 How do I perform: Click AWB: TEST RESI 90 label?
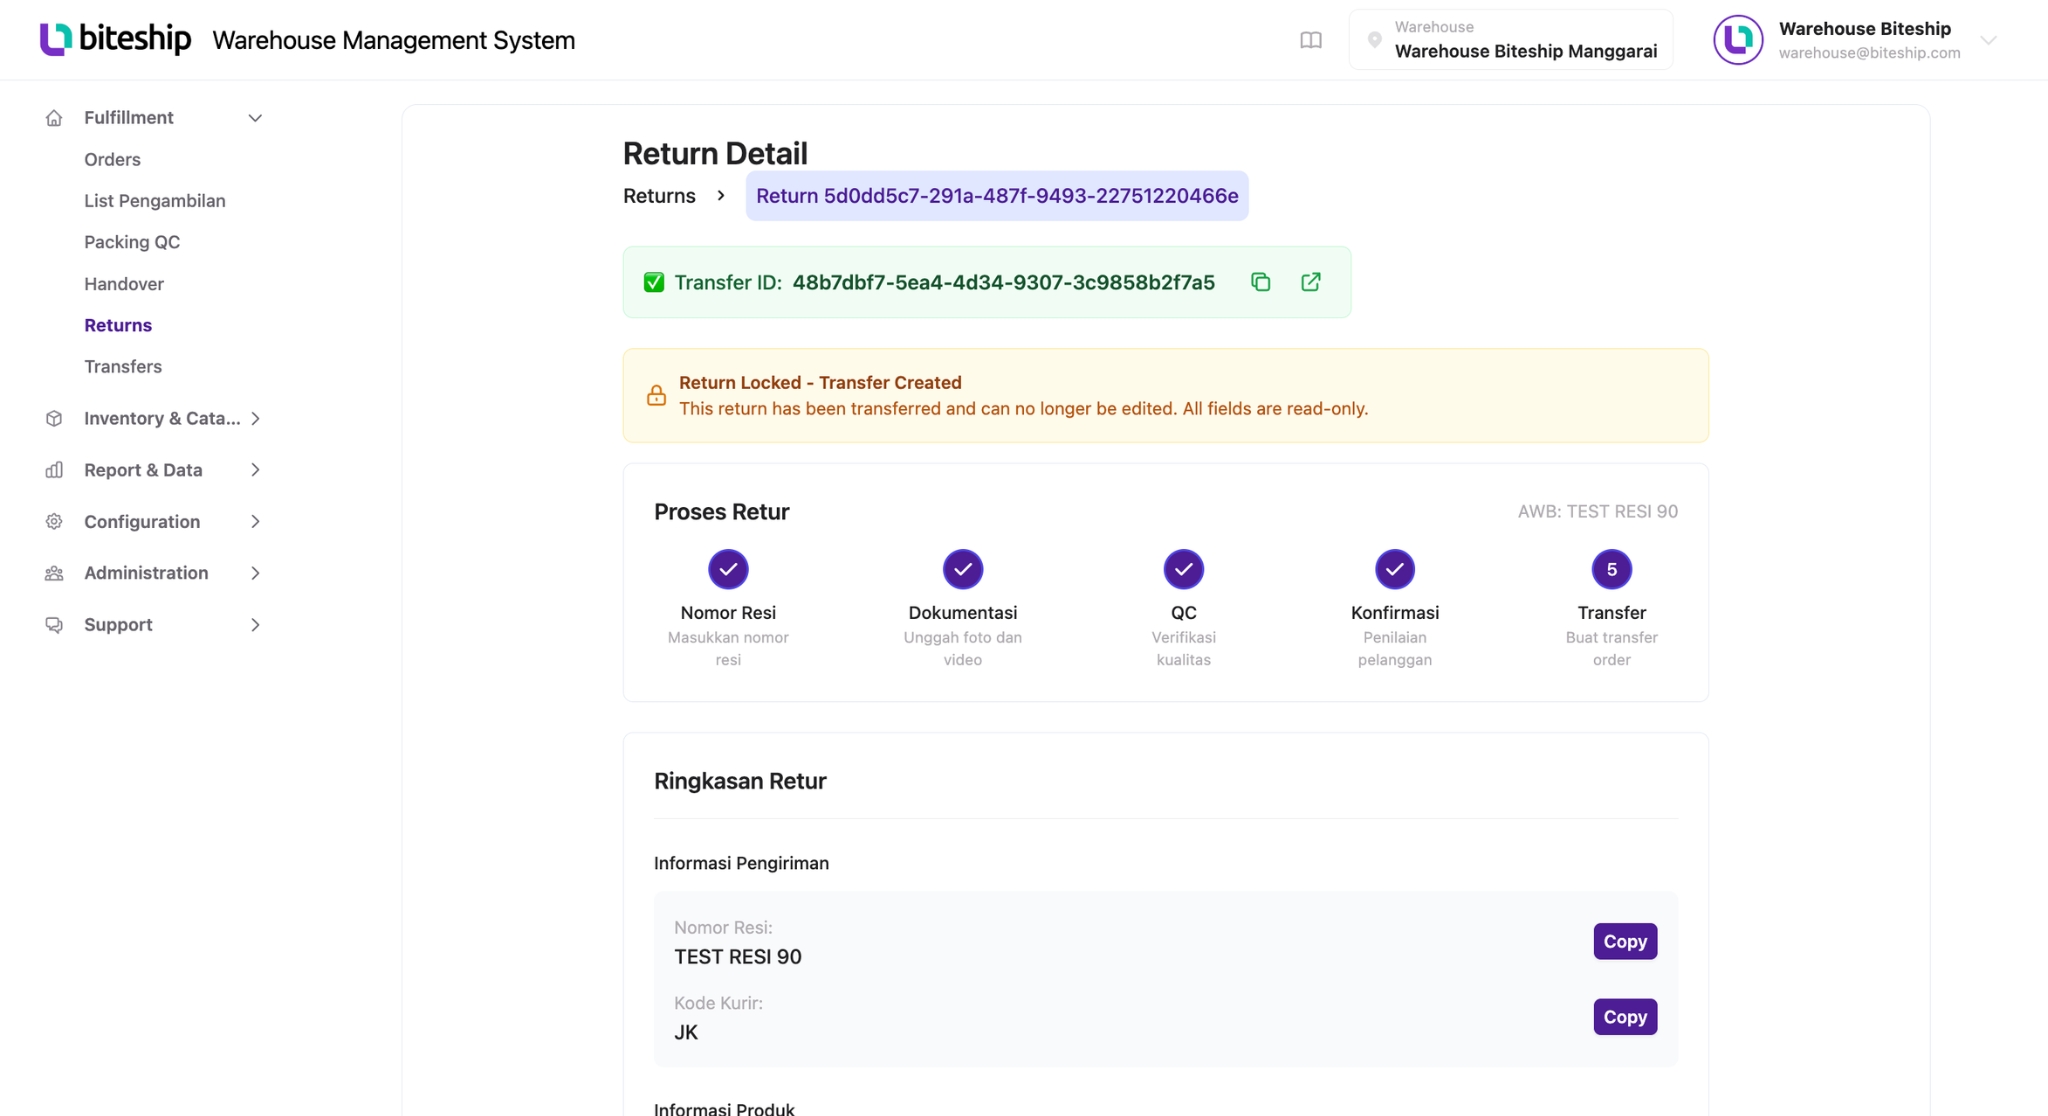tap(1597, 511)
